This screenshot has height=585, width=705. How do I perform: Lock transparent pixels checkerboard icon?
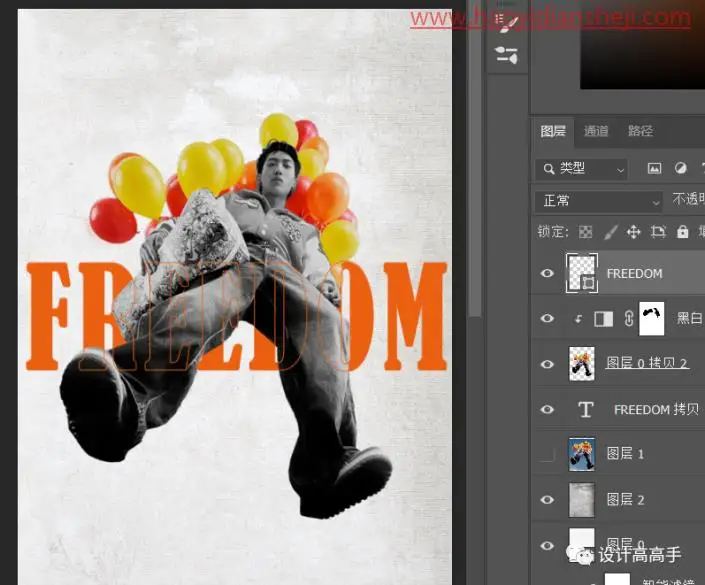tap(585, 232)
